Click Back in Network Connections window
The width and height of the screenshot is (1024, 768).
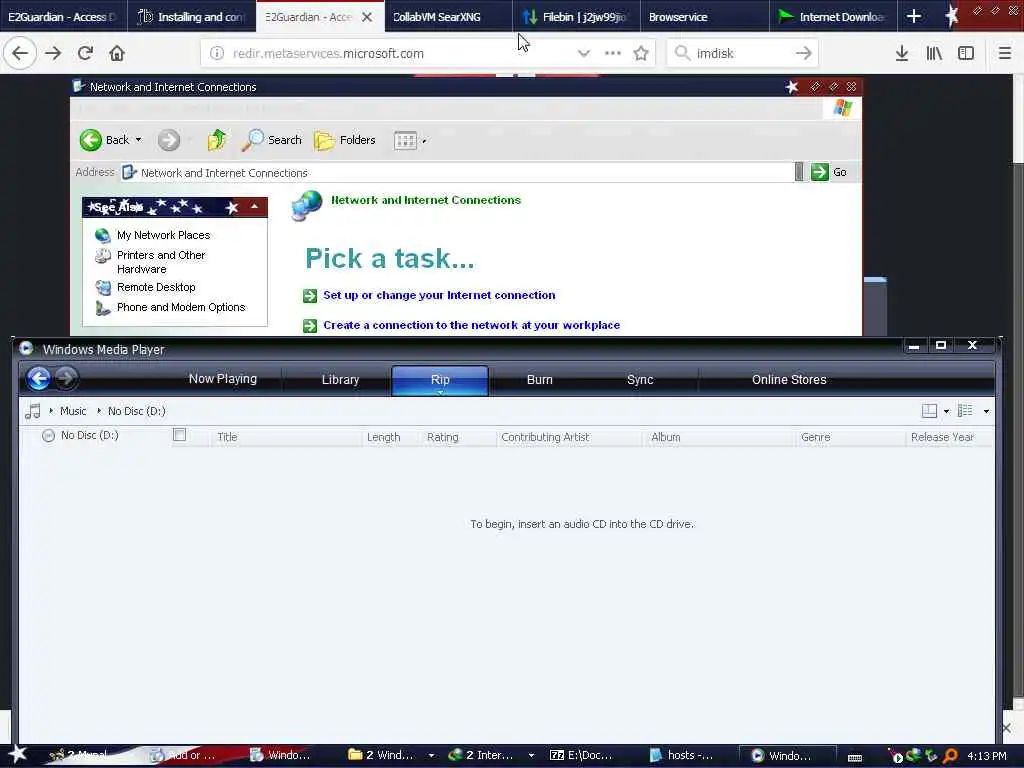click(x=104, y=140)
